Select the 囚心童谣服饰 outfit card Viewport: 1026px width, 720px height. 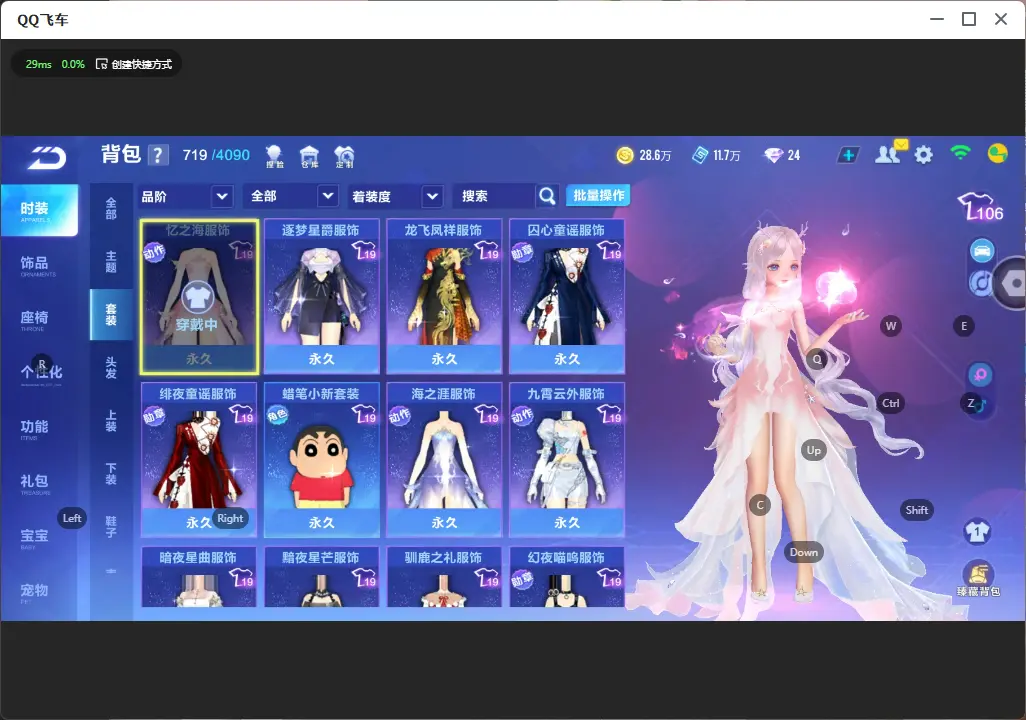(x=567, y=297)
